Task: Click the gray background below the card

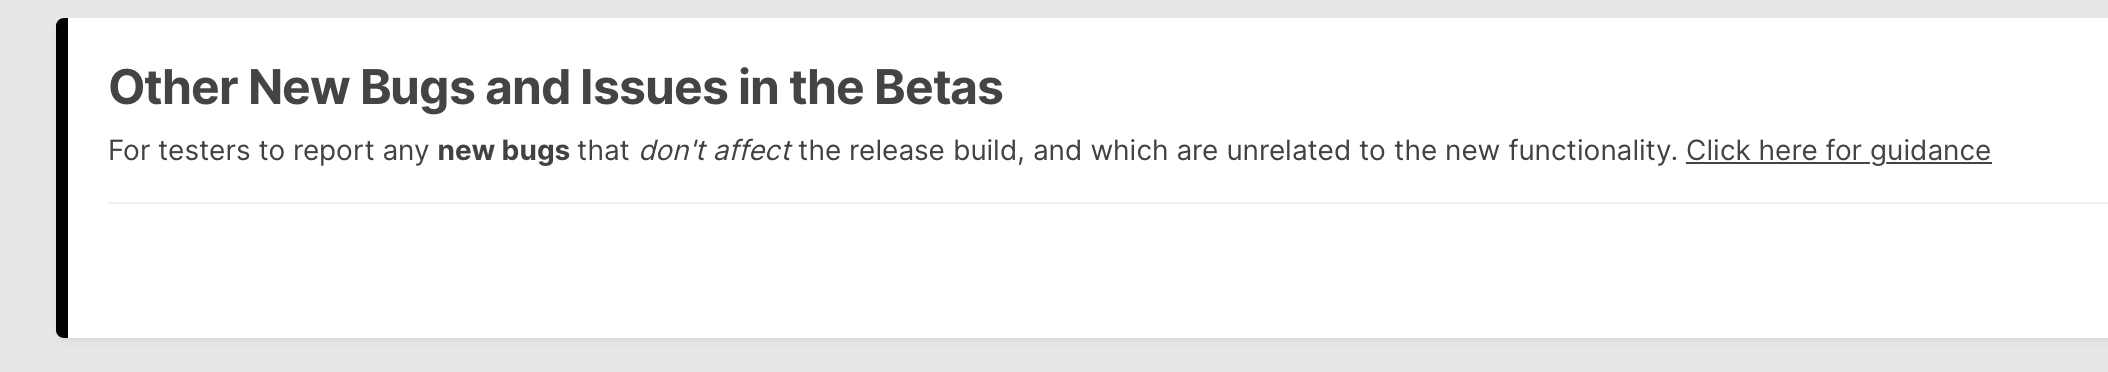Action: [x=1054, y=356]
